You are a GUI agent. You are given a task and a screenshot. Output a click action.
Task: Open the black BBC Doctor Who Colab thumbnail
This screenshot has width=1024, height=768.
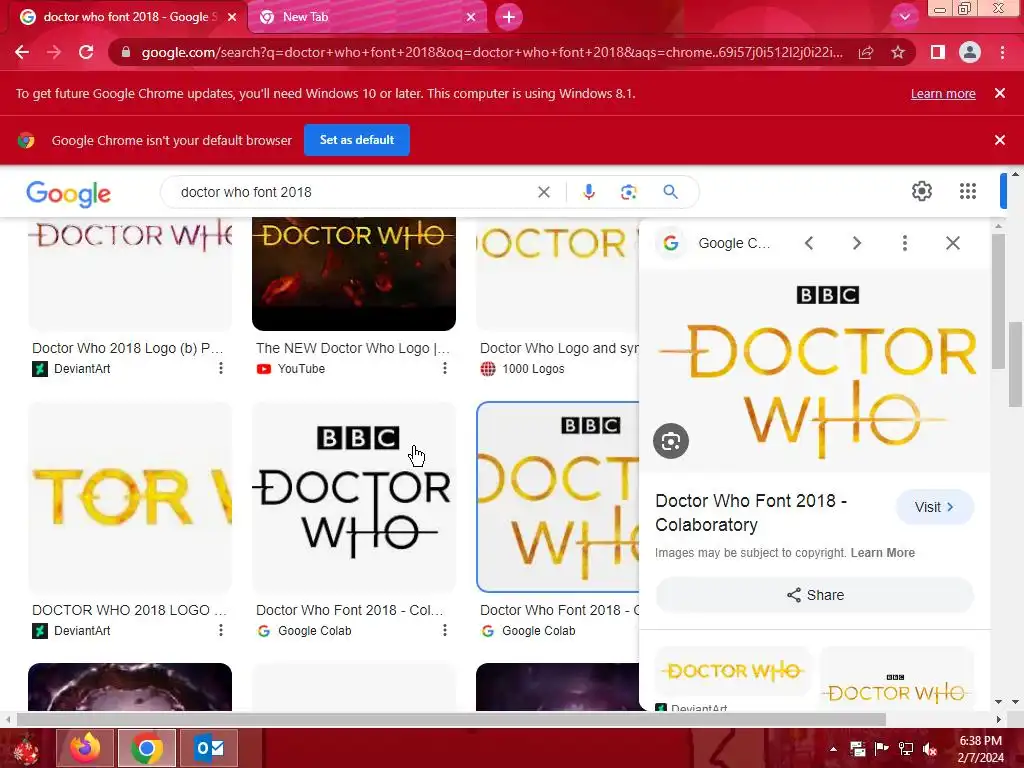(354, 497)
